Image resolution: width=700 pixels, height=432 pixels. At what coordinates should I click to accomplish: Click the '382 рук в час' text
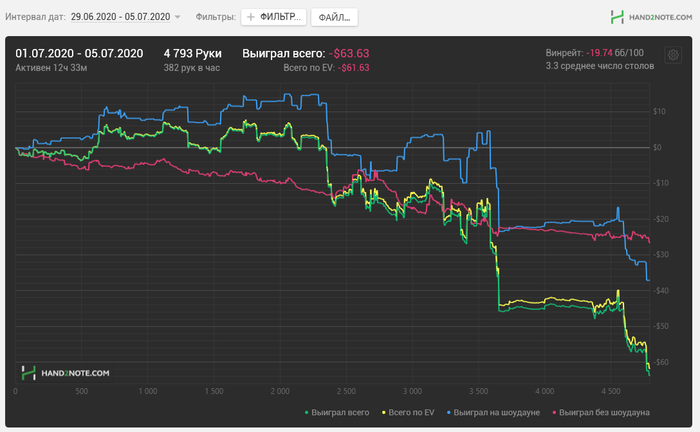point(192,68)
